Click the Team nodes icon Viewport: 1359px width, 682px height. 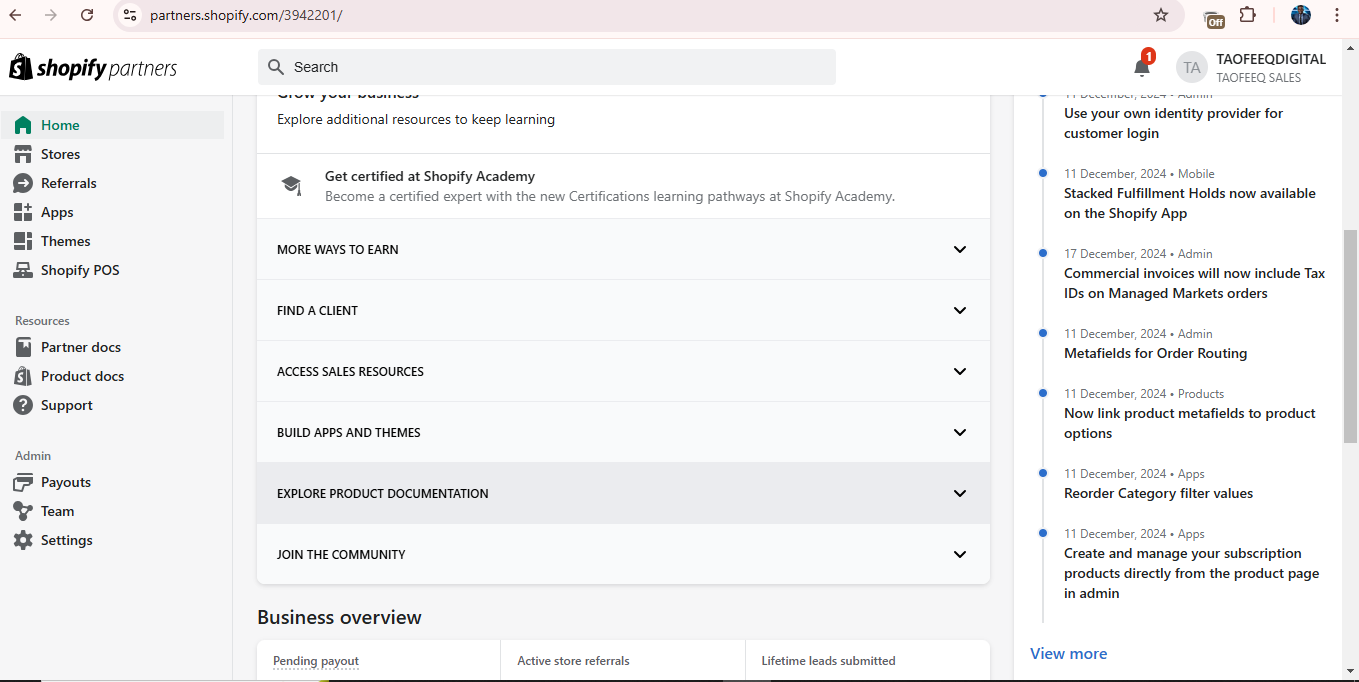point(23,511)
